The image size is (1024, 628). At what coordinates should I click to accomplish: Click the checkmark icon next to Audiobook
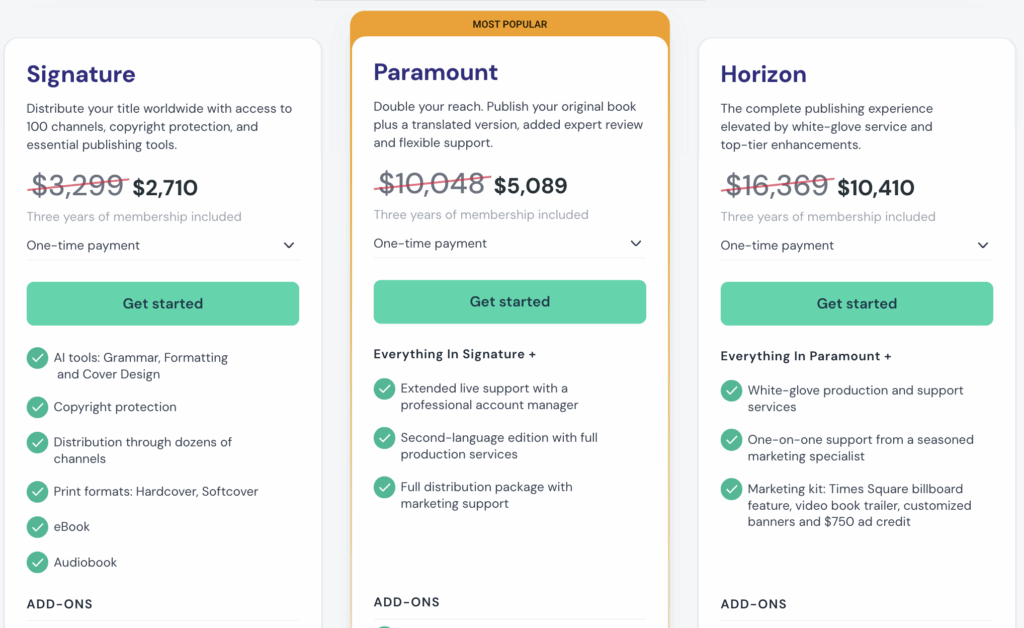coord(37,562)
